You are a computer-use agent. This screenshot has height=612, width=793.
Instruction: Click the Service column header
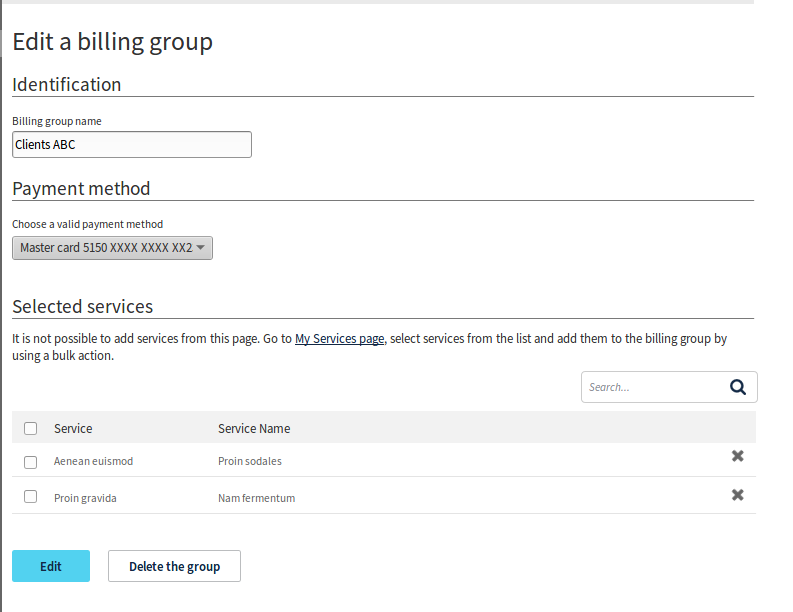click(73, 428)
